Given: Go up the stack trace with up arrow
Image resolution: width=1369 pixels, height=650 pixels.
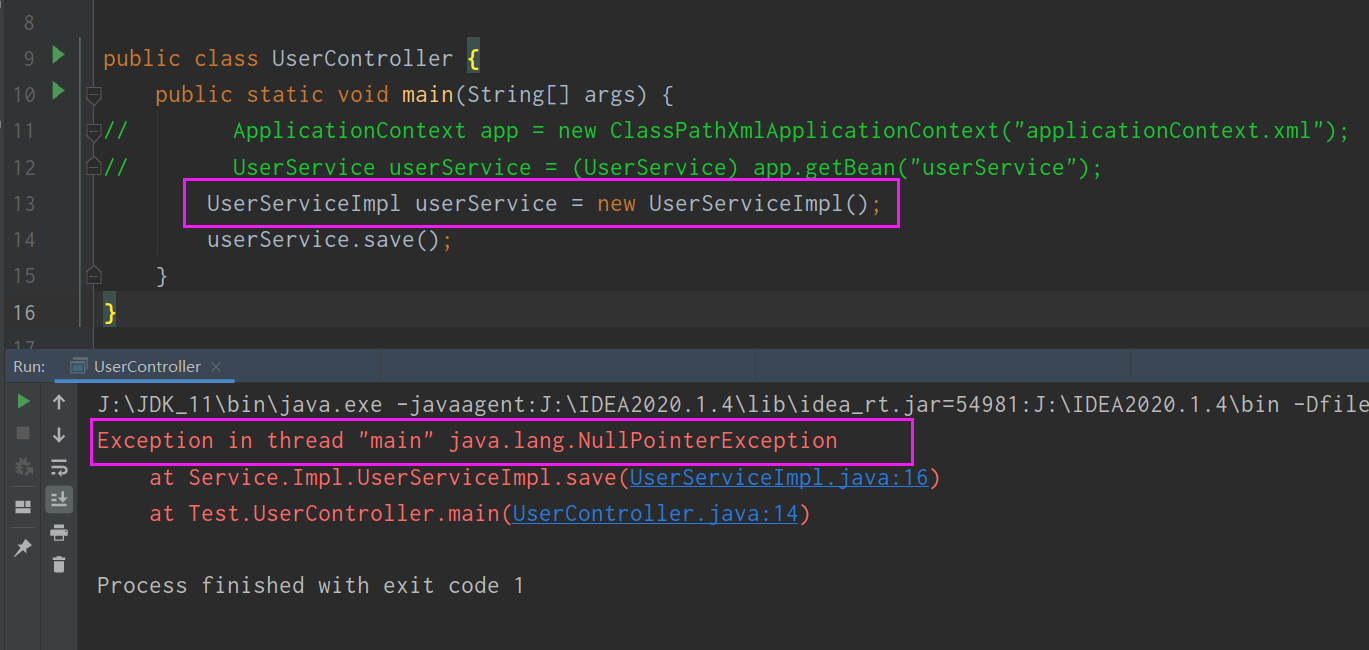Looking at the screenshot, I should (x=59, y=402).
